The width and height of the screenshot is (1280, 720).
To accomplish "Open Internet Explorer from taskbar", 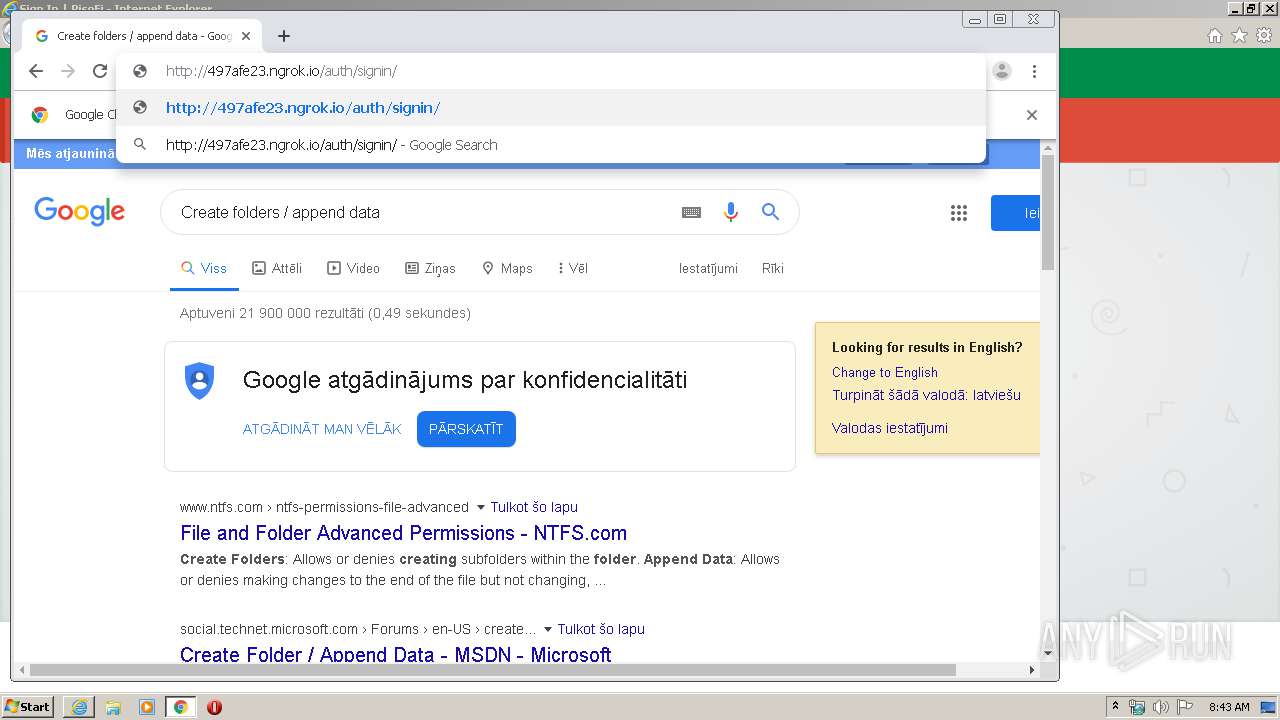I will point(79,707).
